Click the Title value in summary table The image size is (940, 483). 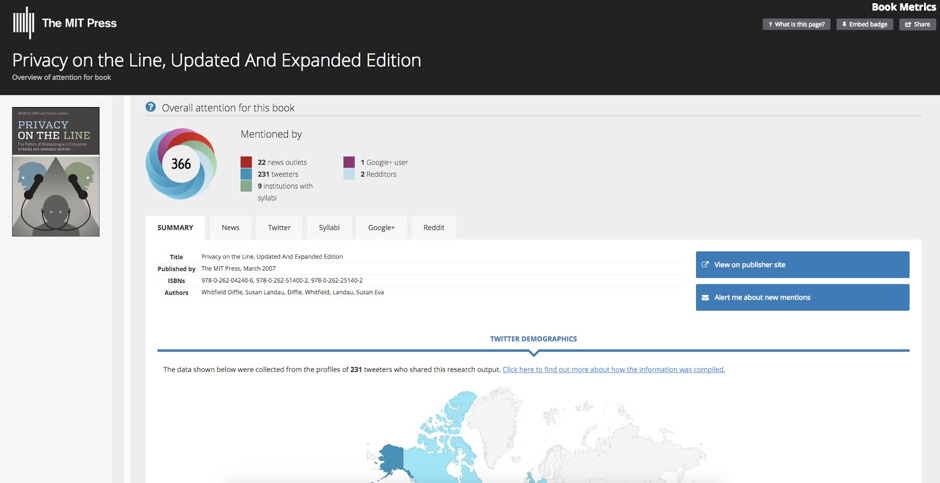(x=272, y=256)
